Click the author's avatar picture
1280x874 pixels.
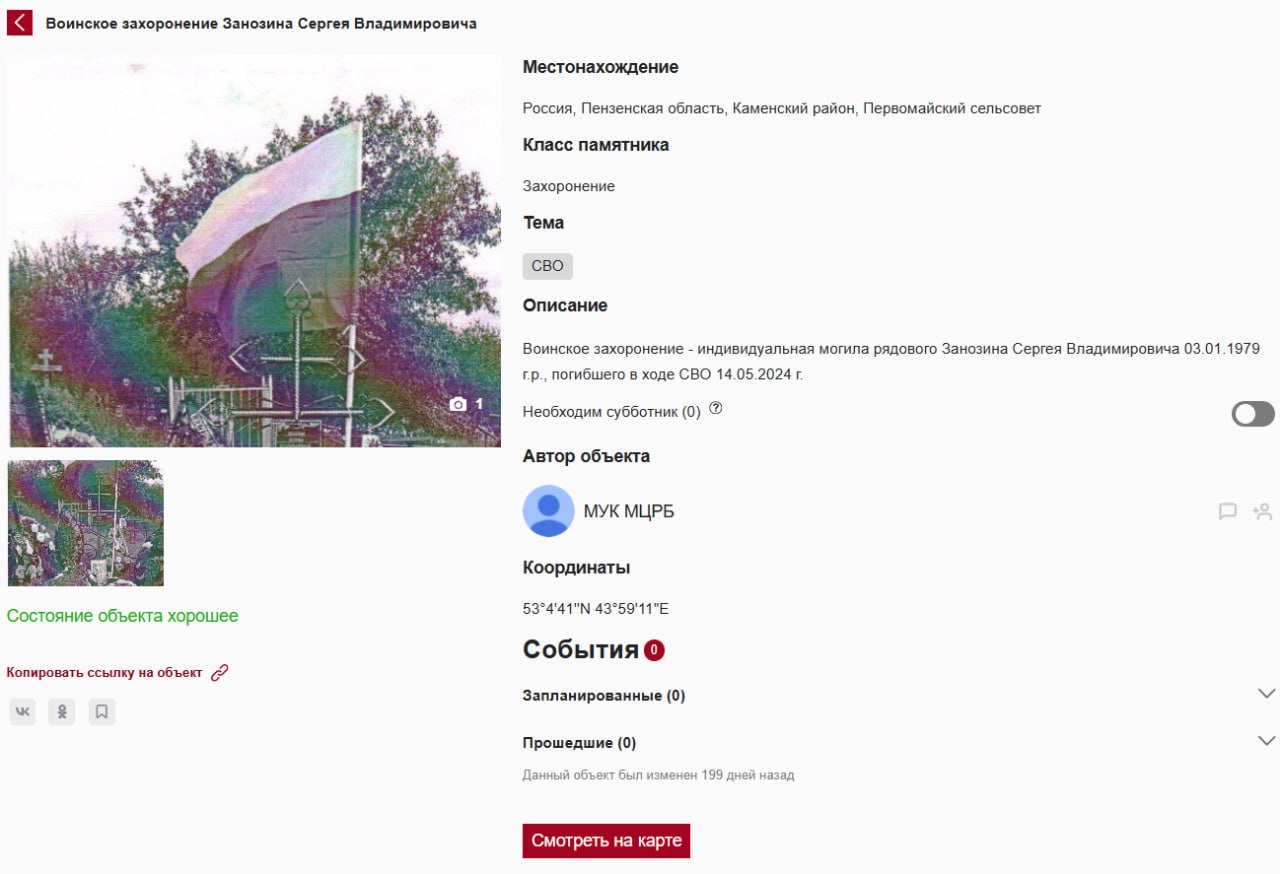549,511
